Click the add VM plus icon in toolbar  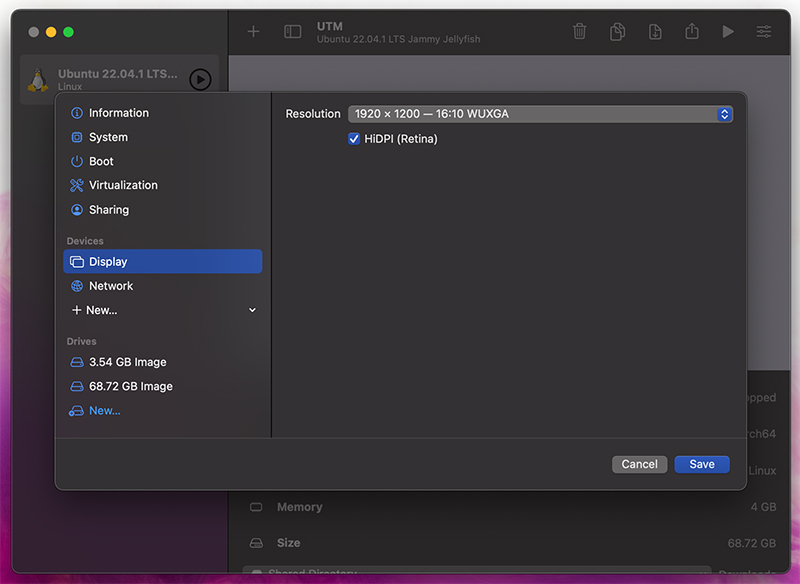coord(253,32)
